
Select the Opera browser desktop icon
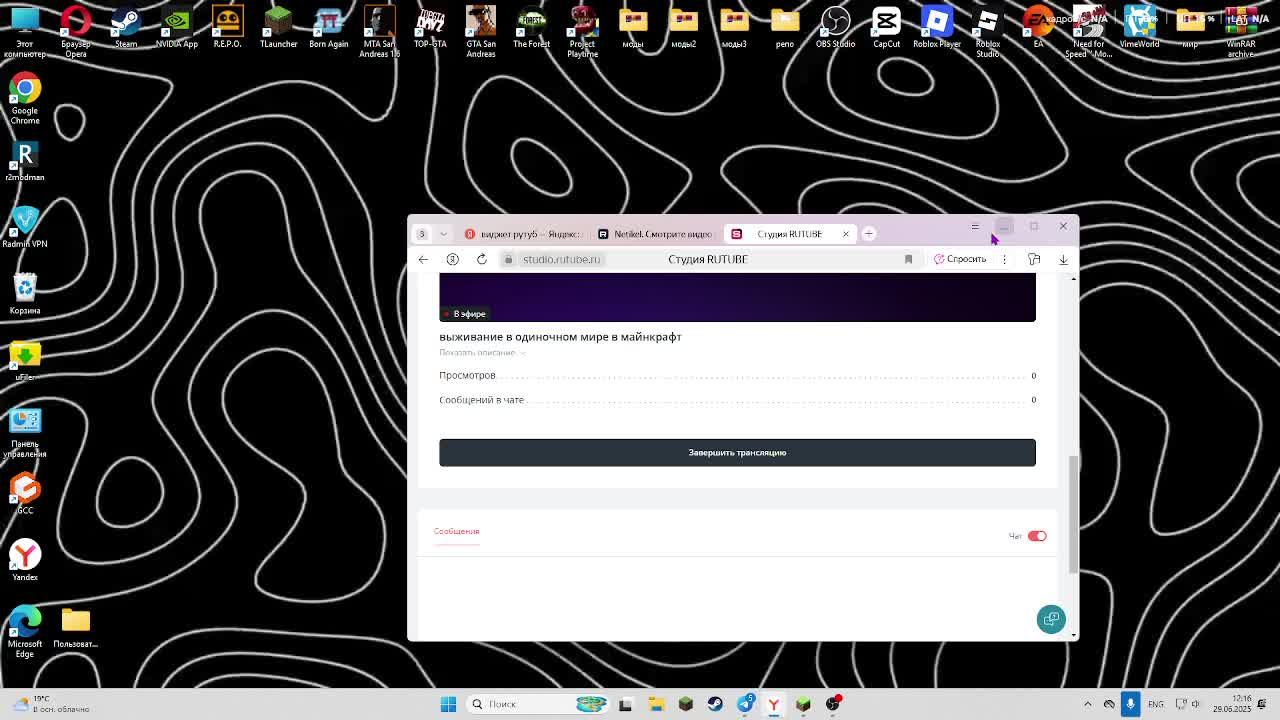click(x=75, y=31)
